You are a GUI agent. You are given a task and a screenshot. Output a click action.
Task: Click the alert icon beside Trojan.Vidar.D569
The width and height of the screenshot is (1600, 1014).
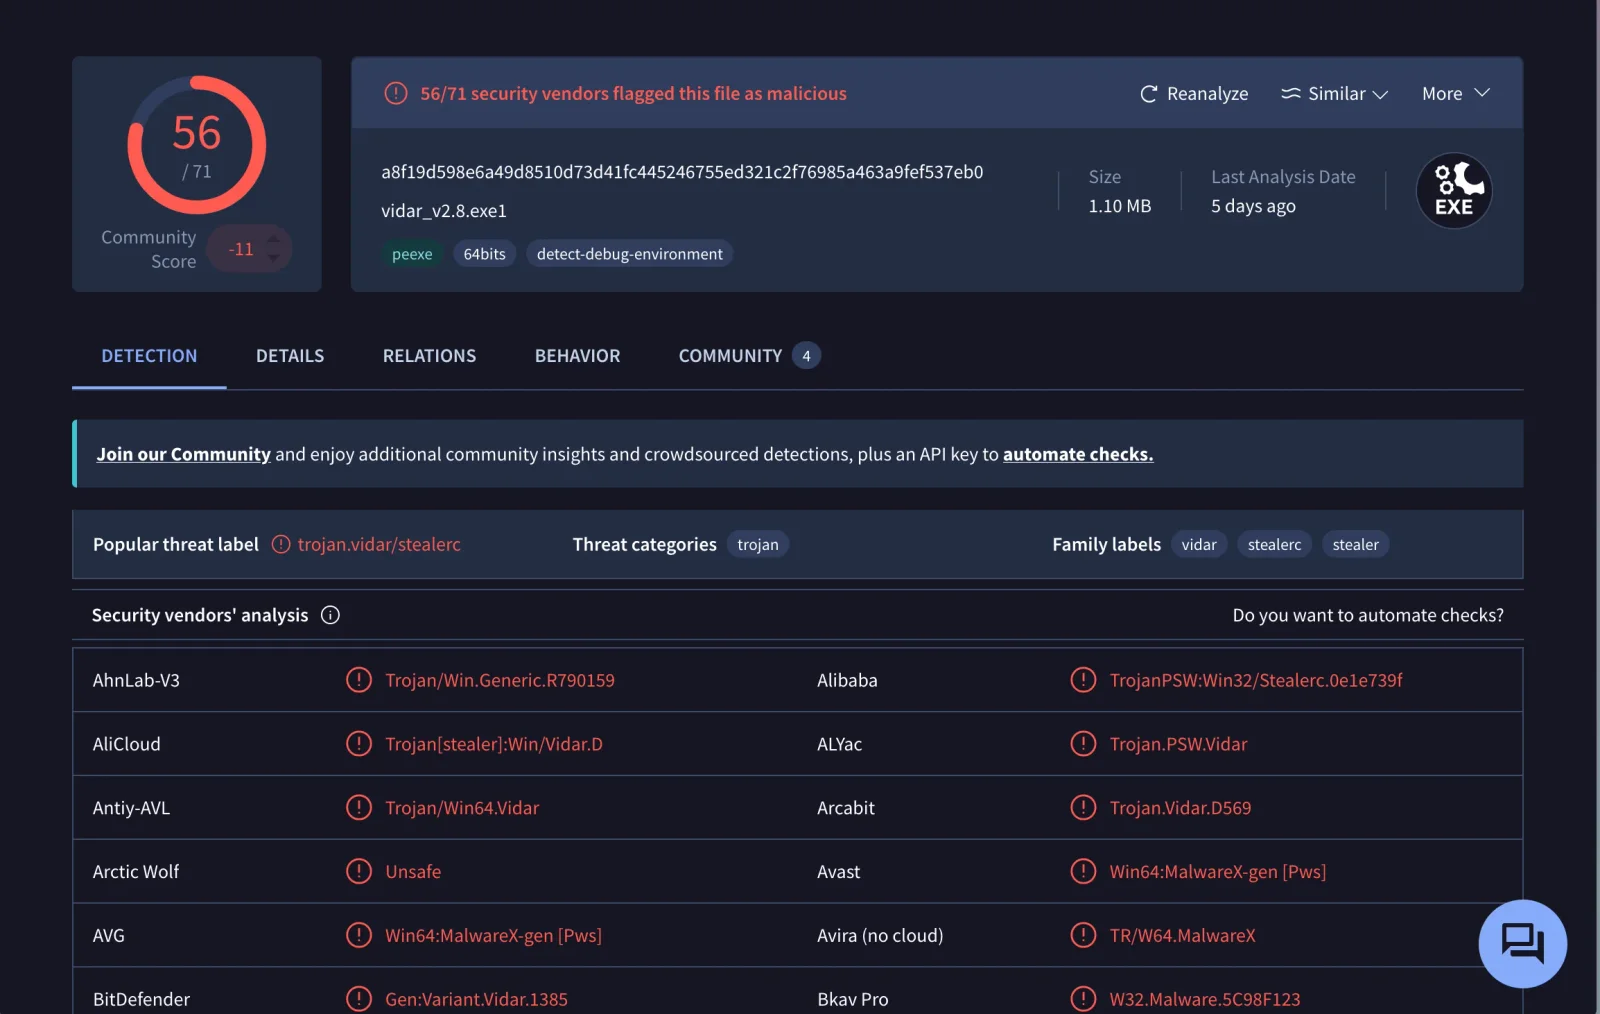(1083, 808)
